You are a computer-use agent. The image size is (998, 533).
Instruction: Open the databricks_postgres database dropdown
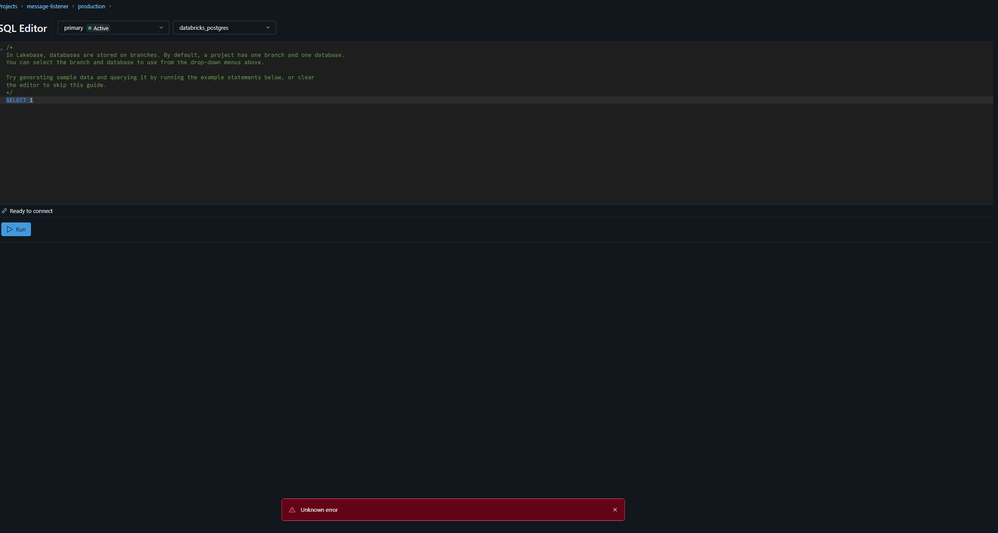[224, 28]
